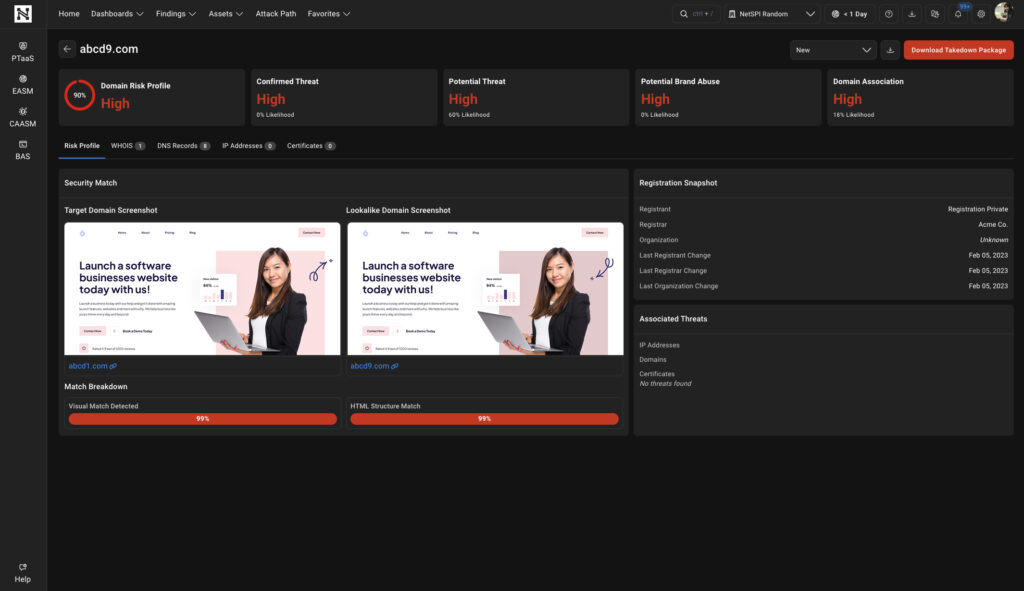Open Attack Path in the top menu

click(276, 14)
